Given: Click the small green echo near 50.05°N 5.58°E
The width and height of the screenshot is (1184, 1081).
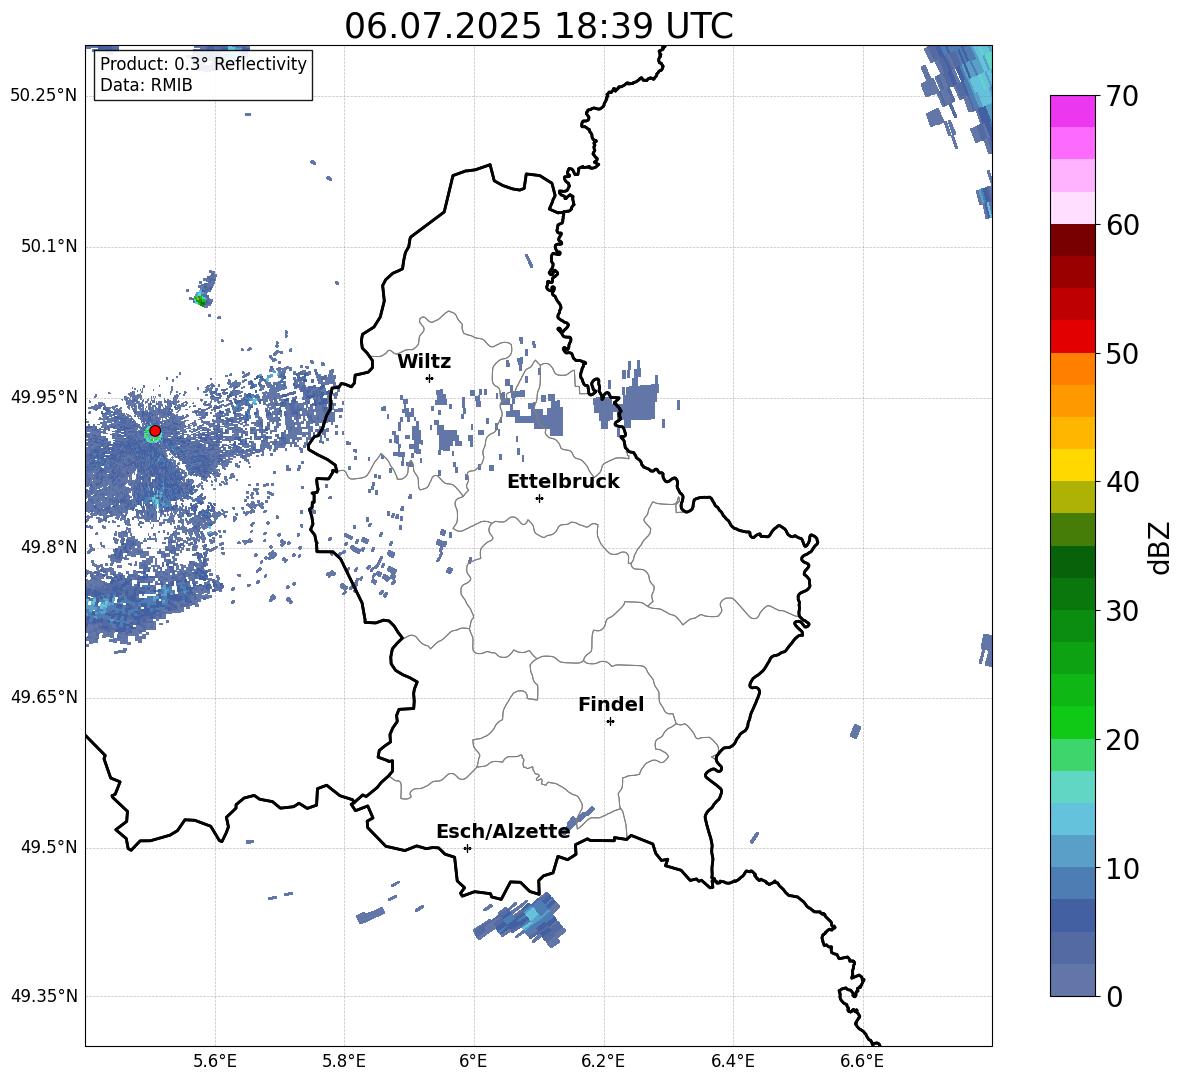Looking at the screenshot, I should (x=200, y=300).
